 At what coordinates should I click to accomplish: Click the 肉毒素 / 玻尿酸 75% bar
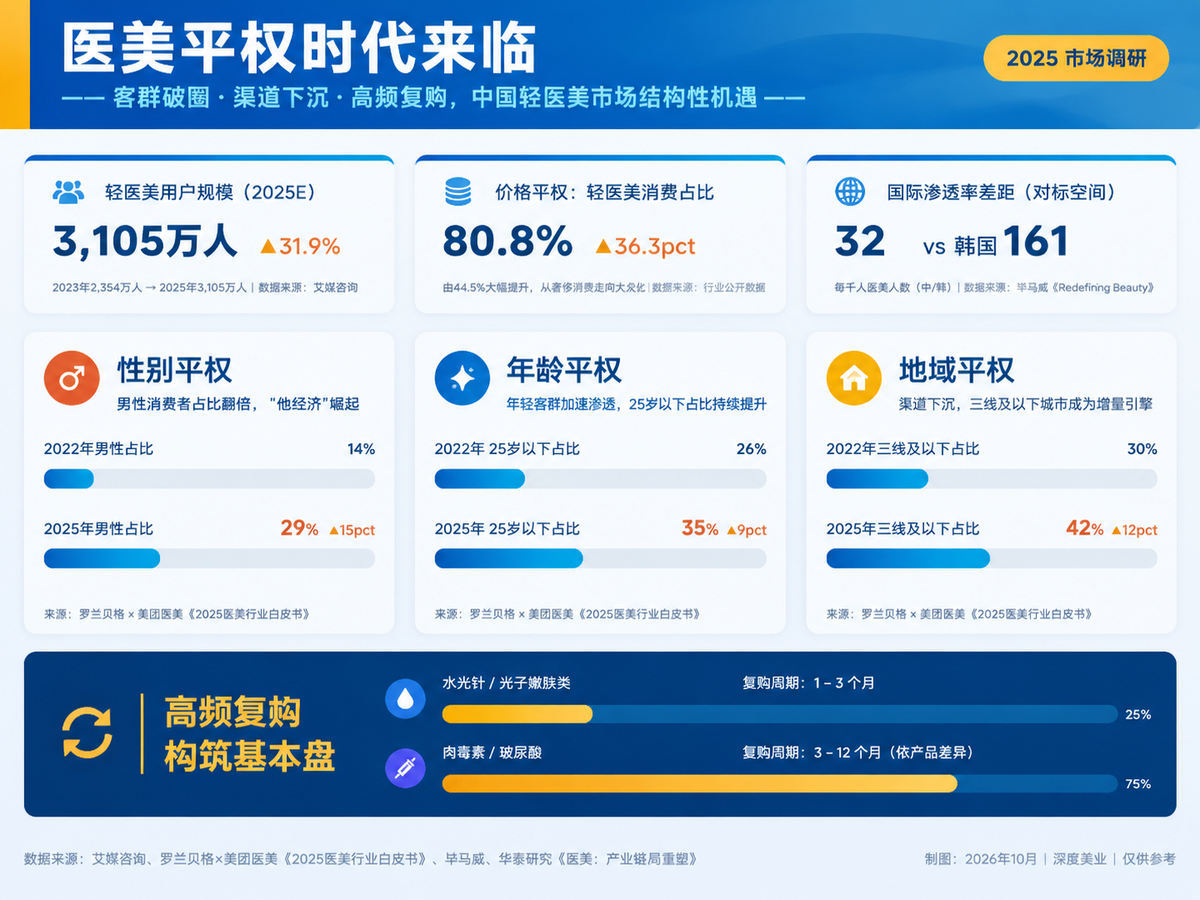tap(779, 783)
